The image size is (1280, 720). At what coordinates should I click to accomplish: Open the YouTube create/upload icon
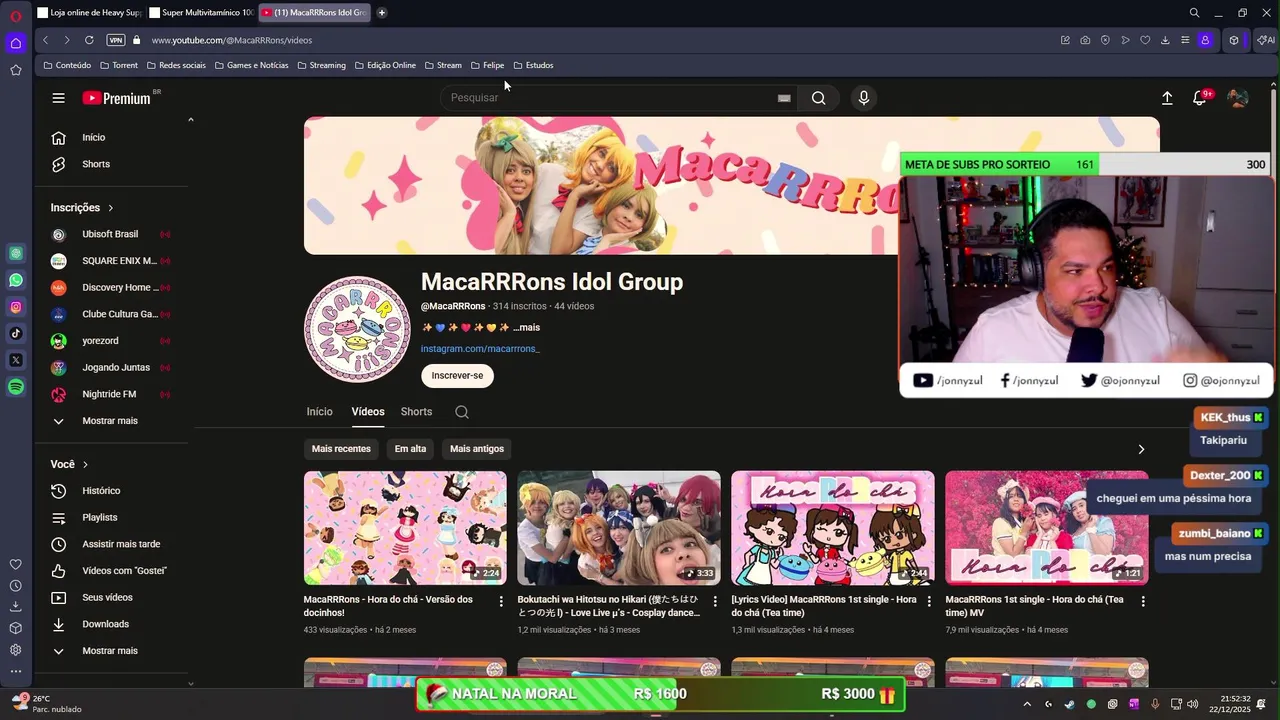[x=1167, y=98]
